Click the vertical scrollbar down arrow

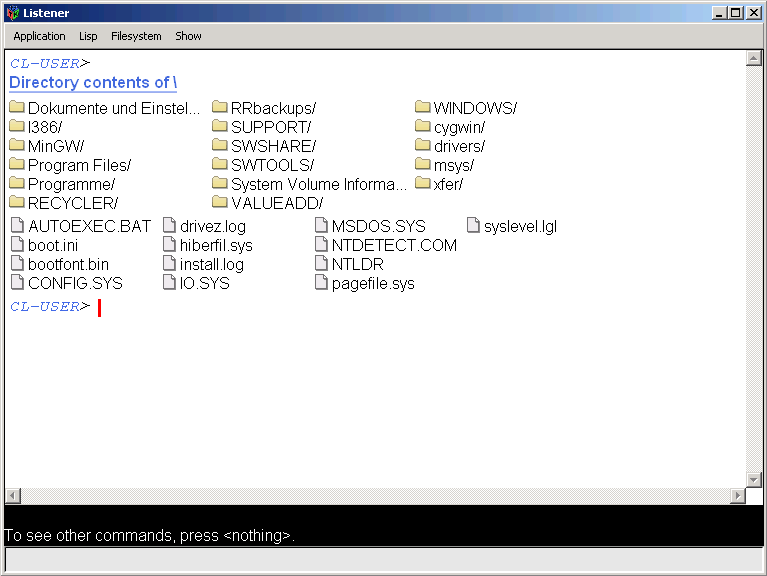[754, 480]
